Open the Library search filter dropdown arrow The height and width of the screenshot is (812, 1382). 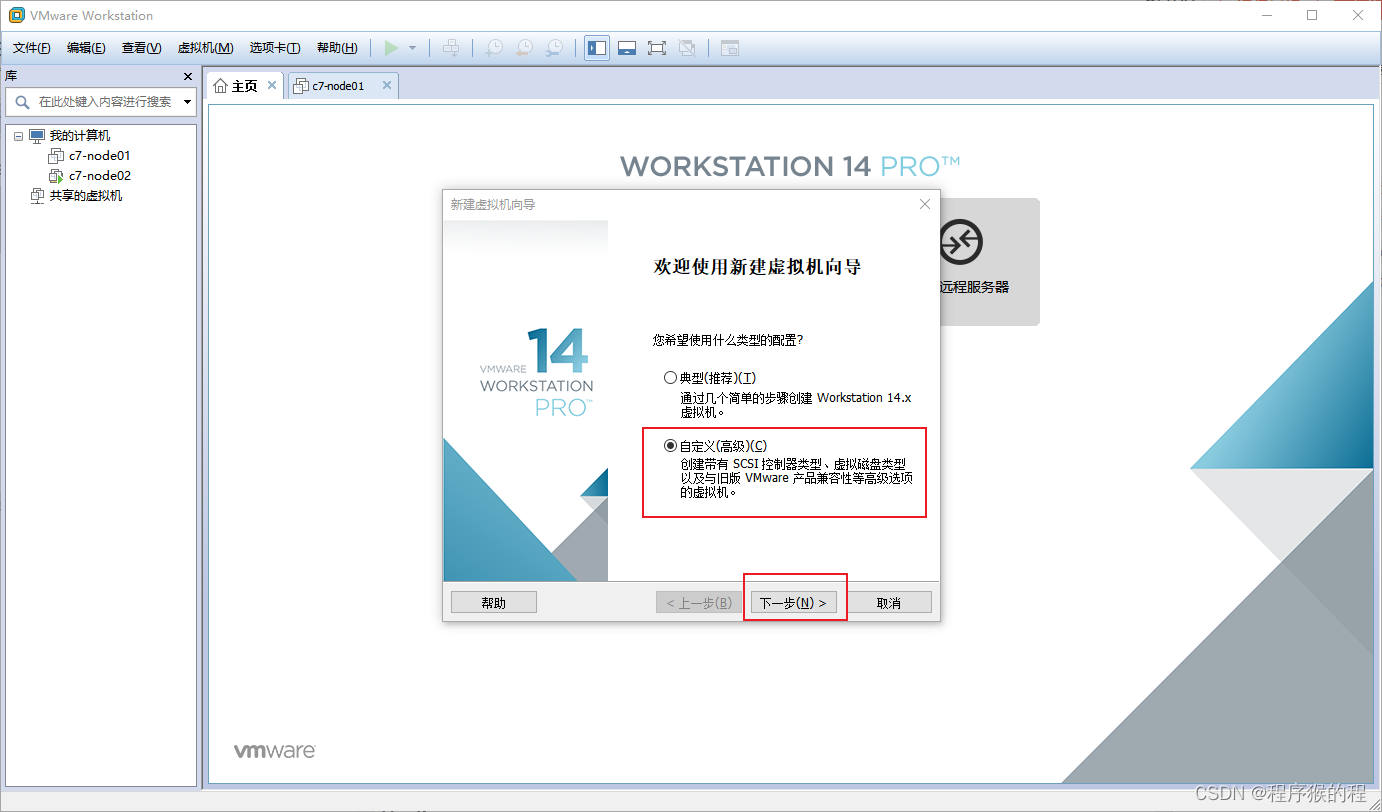pos(188,102)
